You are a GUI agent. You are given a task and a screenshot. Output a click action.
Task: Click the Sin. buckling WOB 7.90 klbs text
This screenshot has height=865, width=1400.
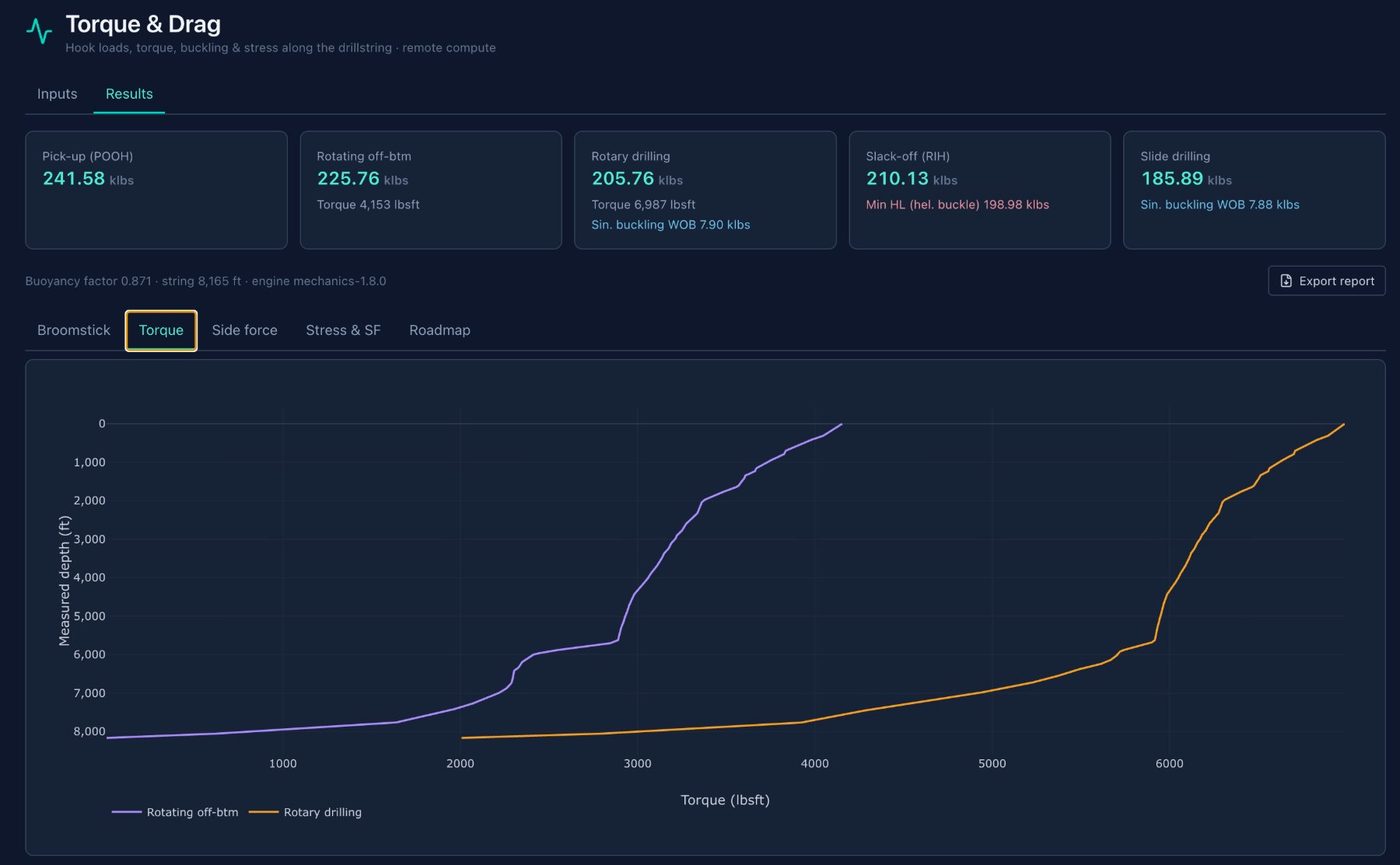pos(671,225)
